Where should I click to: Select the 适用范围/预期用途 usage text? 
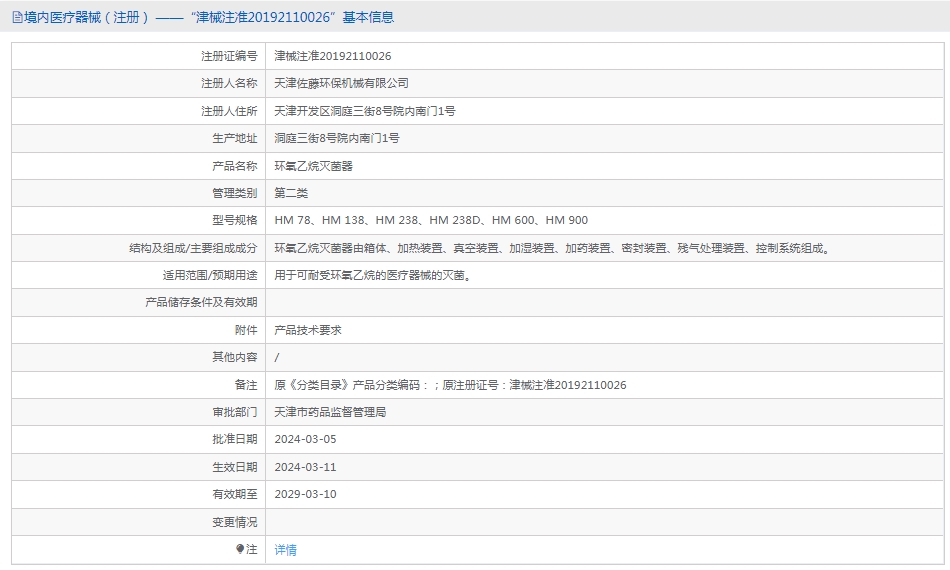(372, 275)
